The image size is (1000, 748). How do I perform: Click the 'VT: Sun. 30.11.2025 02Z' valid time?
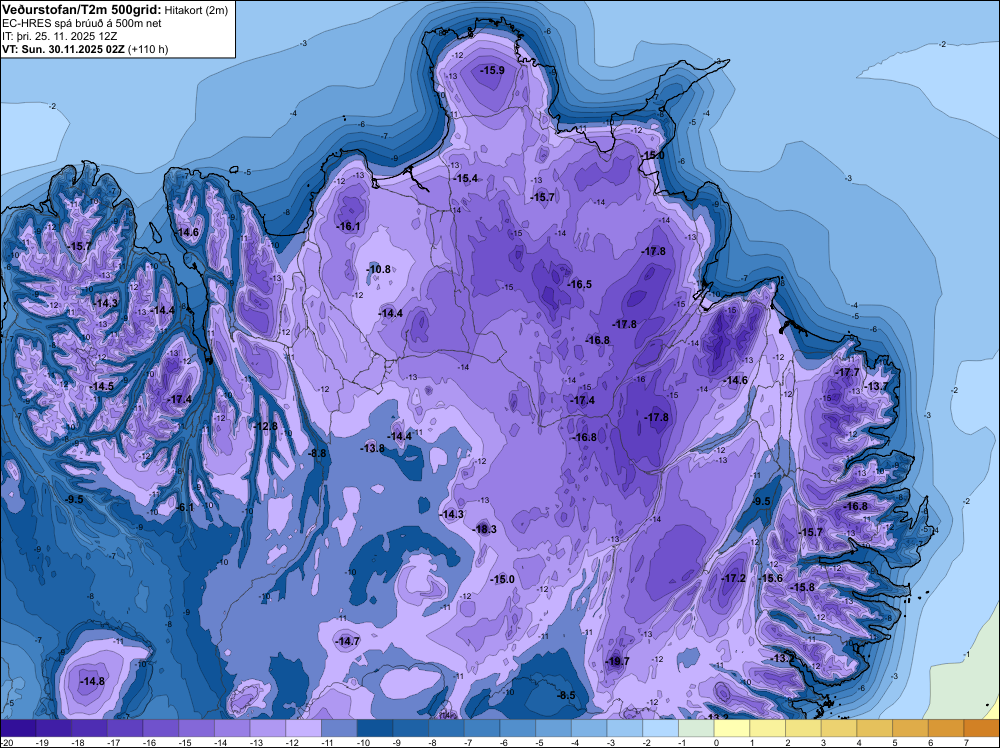(x=64, y=49)
